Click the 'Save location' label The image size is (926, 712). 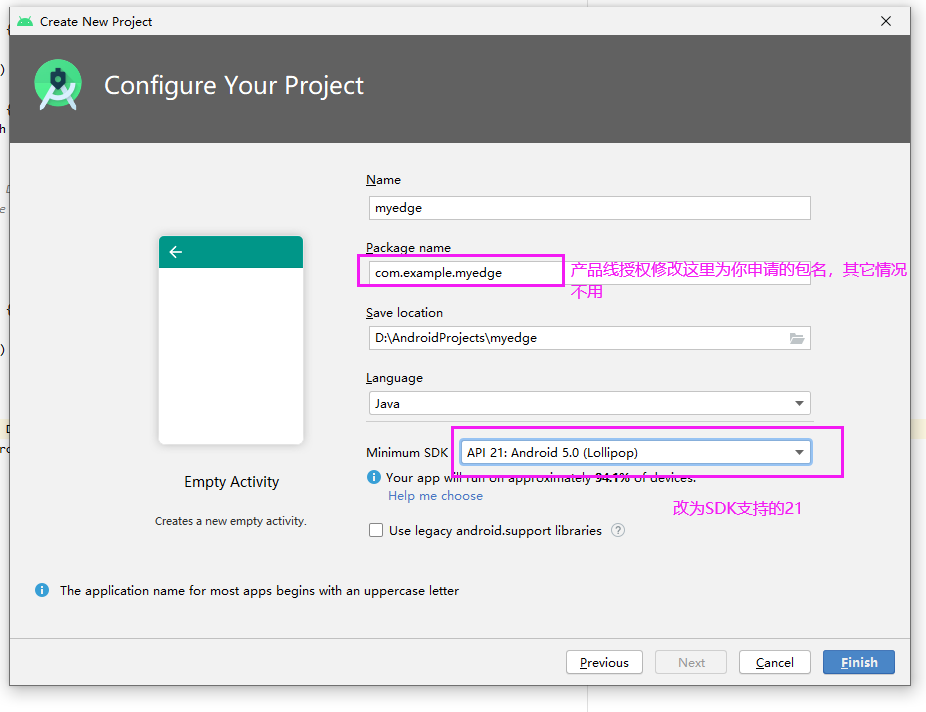[404, 313]
